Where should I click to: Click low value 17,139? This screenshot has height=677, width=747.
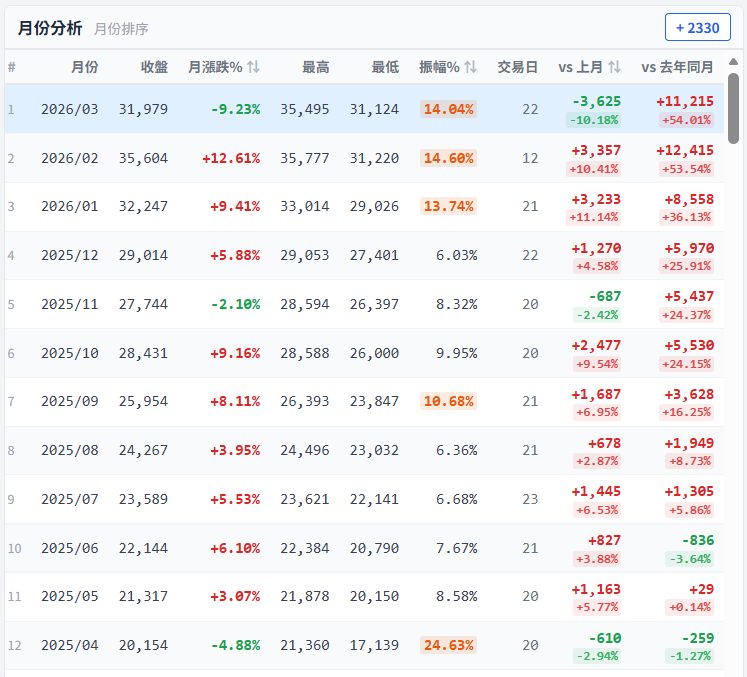(x=374, y=645)
